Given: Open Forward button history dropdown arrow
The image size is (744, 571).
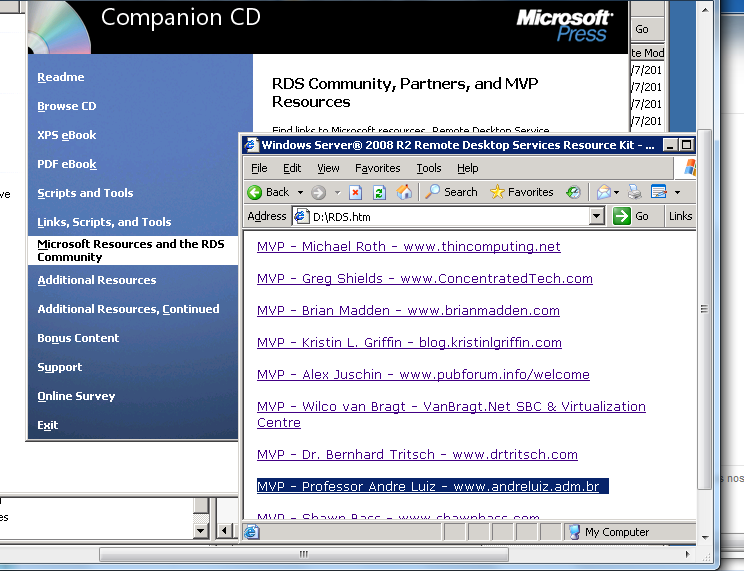Looking at the screenshot, I should 337,192.
